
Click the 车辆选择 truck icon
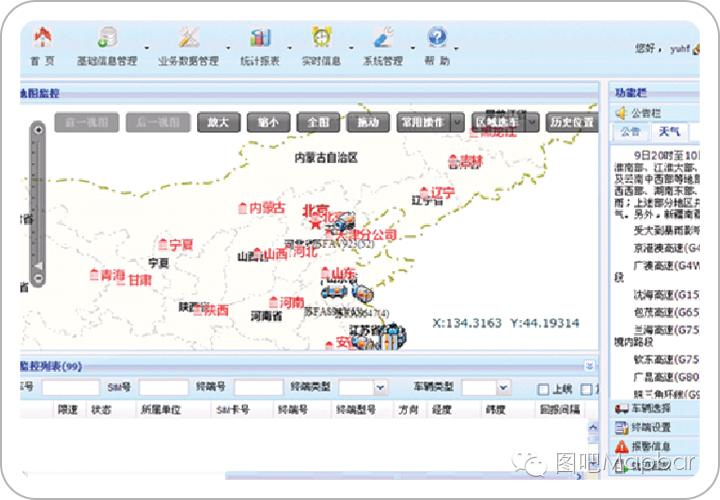click(622, 408)
